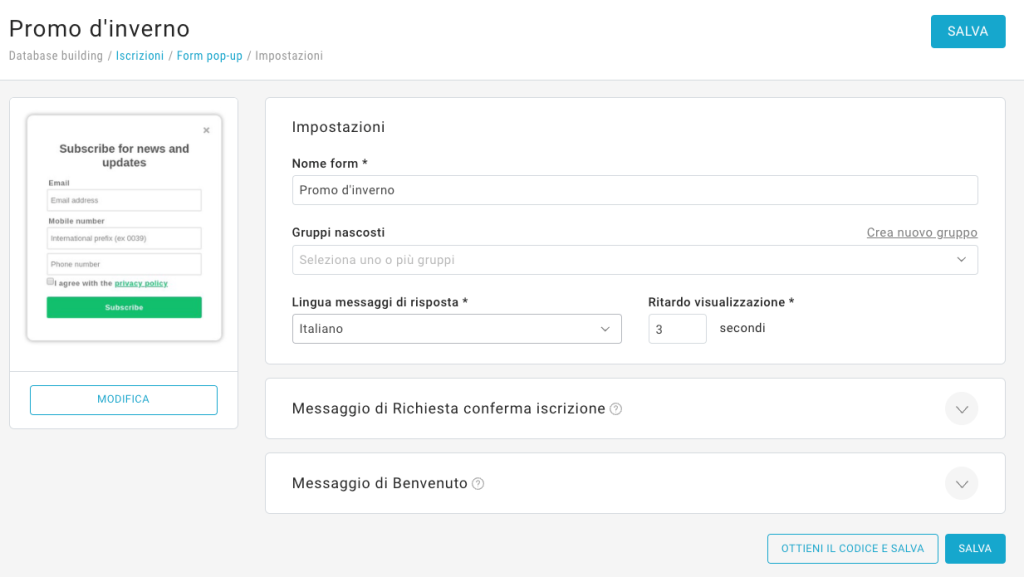
Task: Expand Messaggio di Richiesta conferma iscrizione section
Action: tap(960, 409)
